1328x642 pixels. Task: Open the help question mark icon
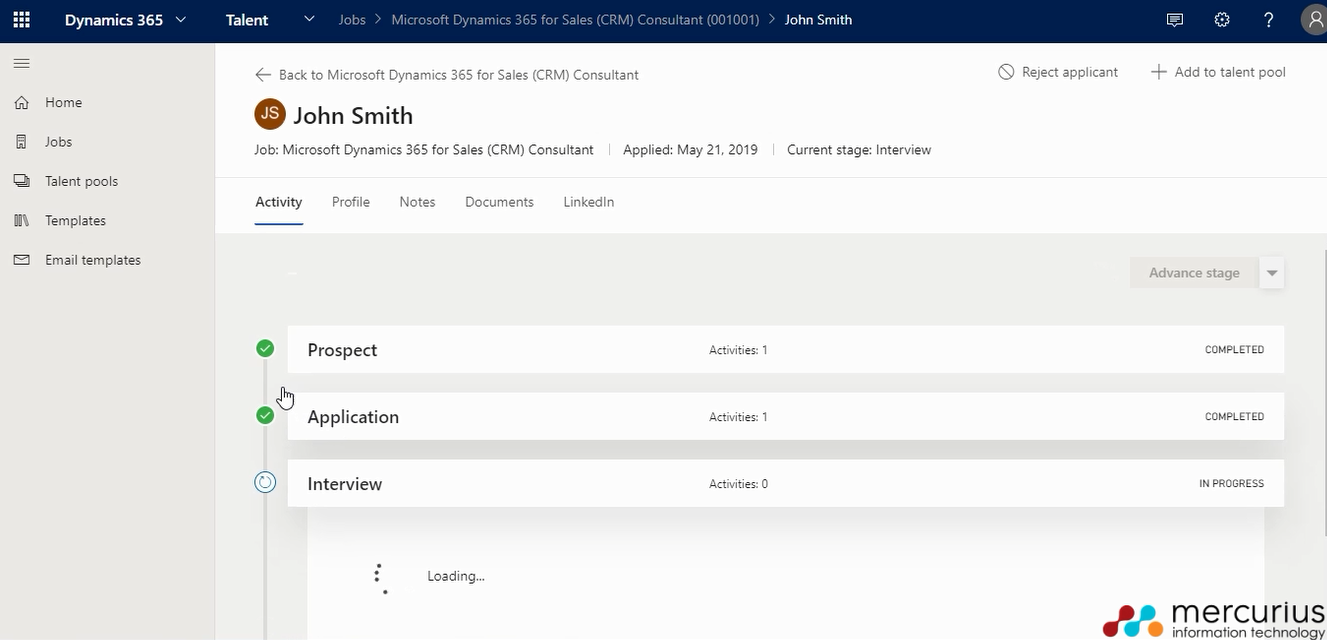point(1269,20)
